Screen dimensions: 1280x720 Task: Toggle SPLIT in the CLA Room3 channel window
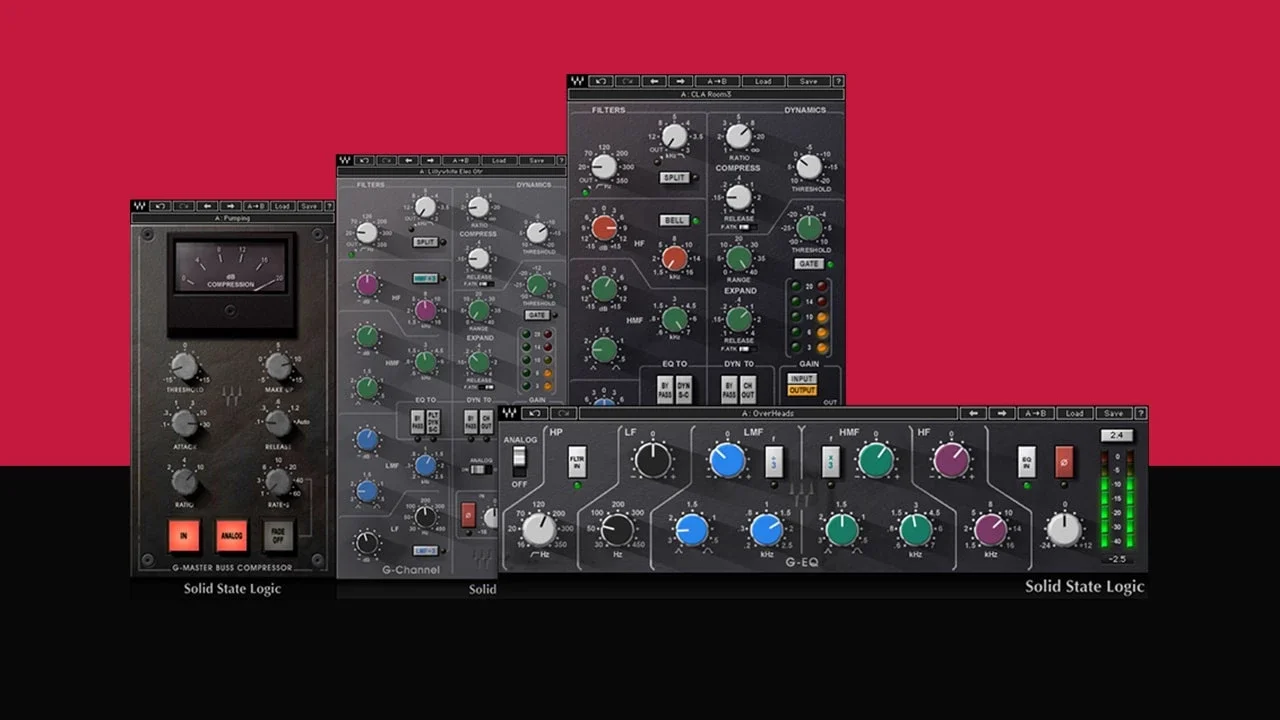(673, 177)
